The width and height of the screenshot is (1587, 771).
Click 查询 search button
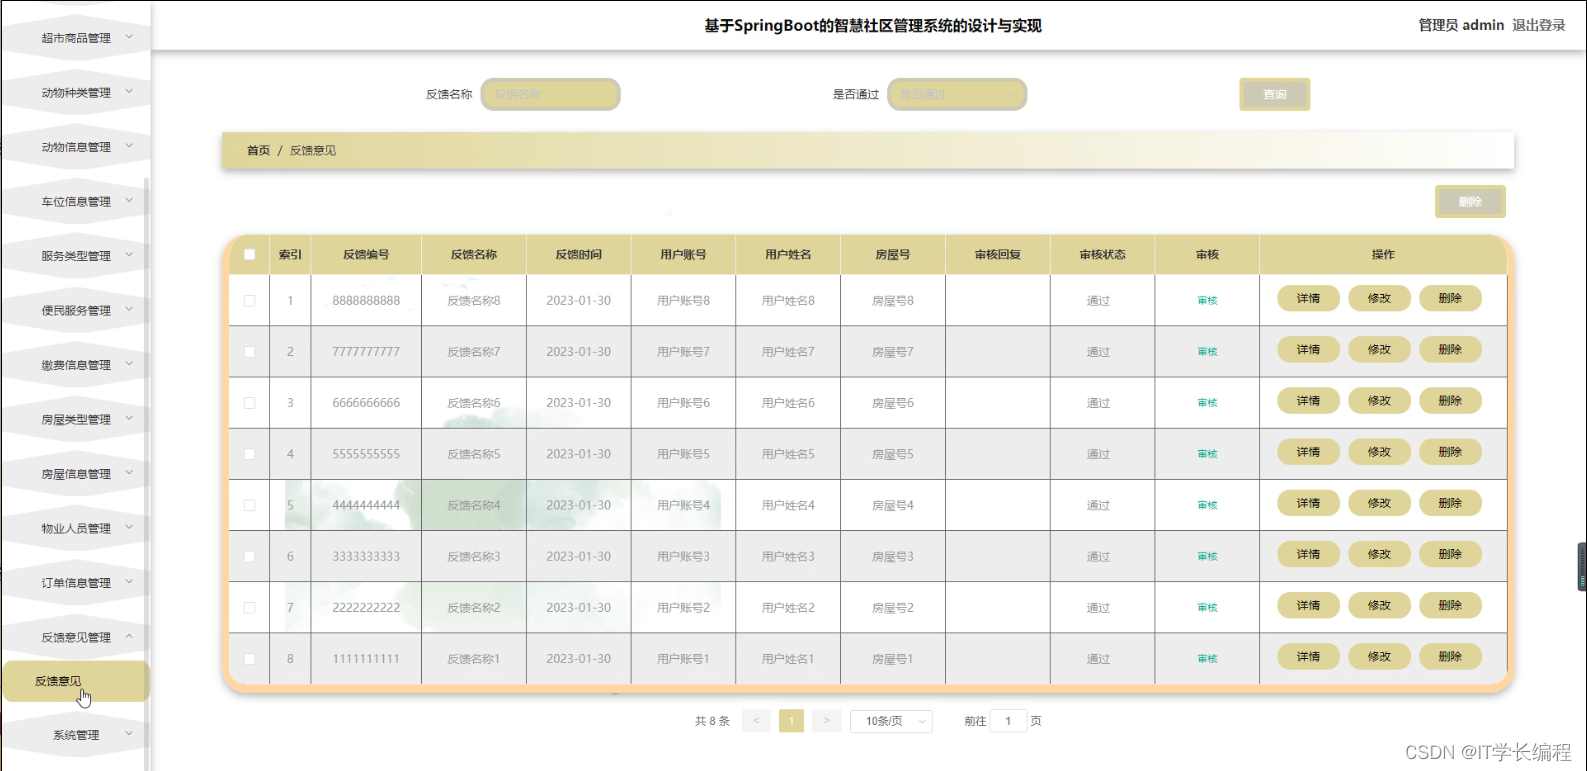(1275, 94)
